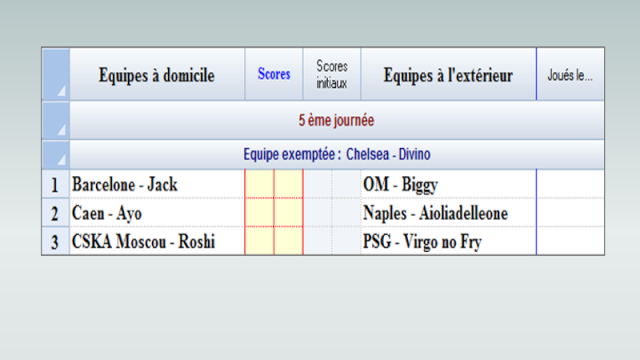Click home score field for Caen - Ayo

259,213
